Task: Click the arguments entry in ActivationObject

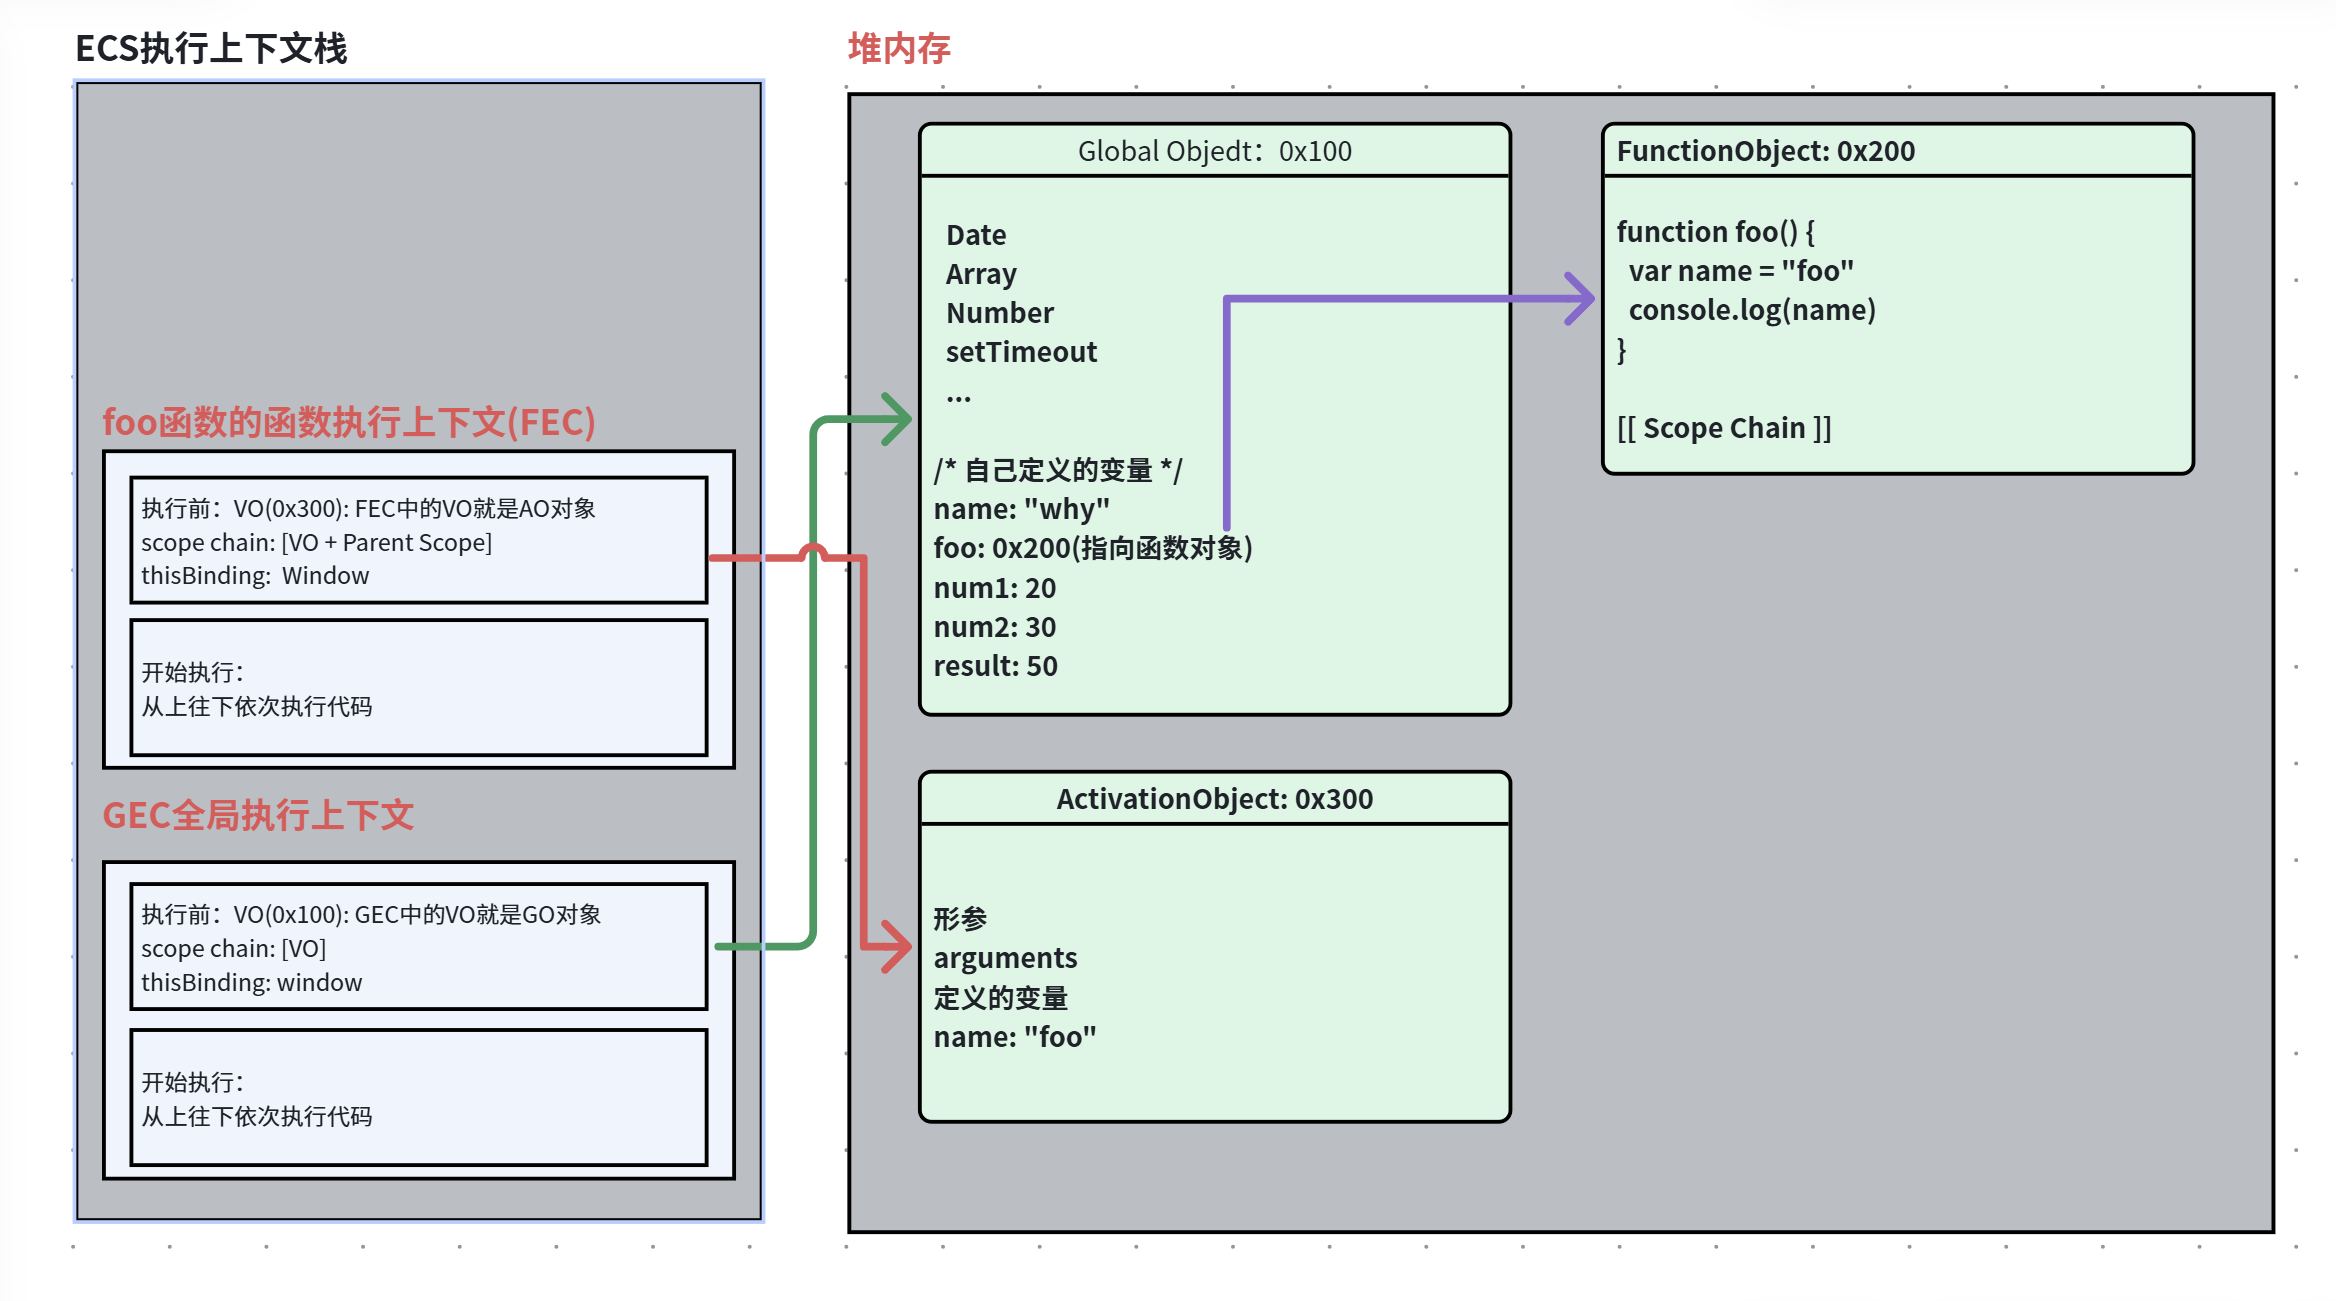Action: point(1005,958)
